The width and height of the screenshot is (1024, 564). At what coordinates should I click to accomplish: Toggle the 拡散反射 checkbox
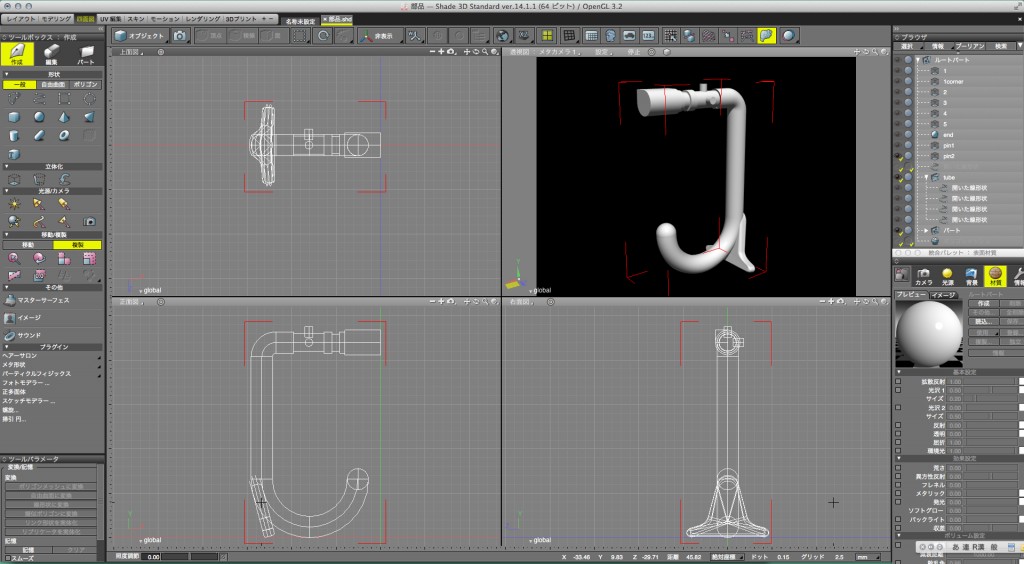899,381
